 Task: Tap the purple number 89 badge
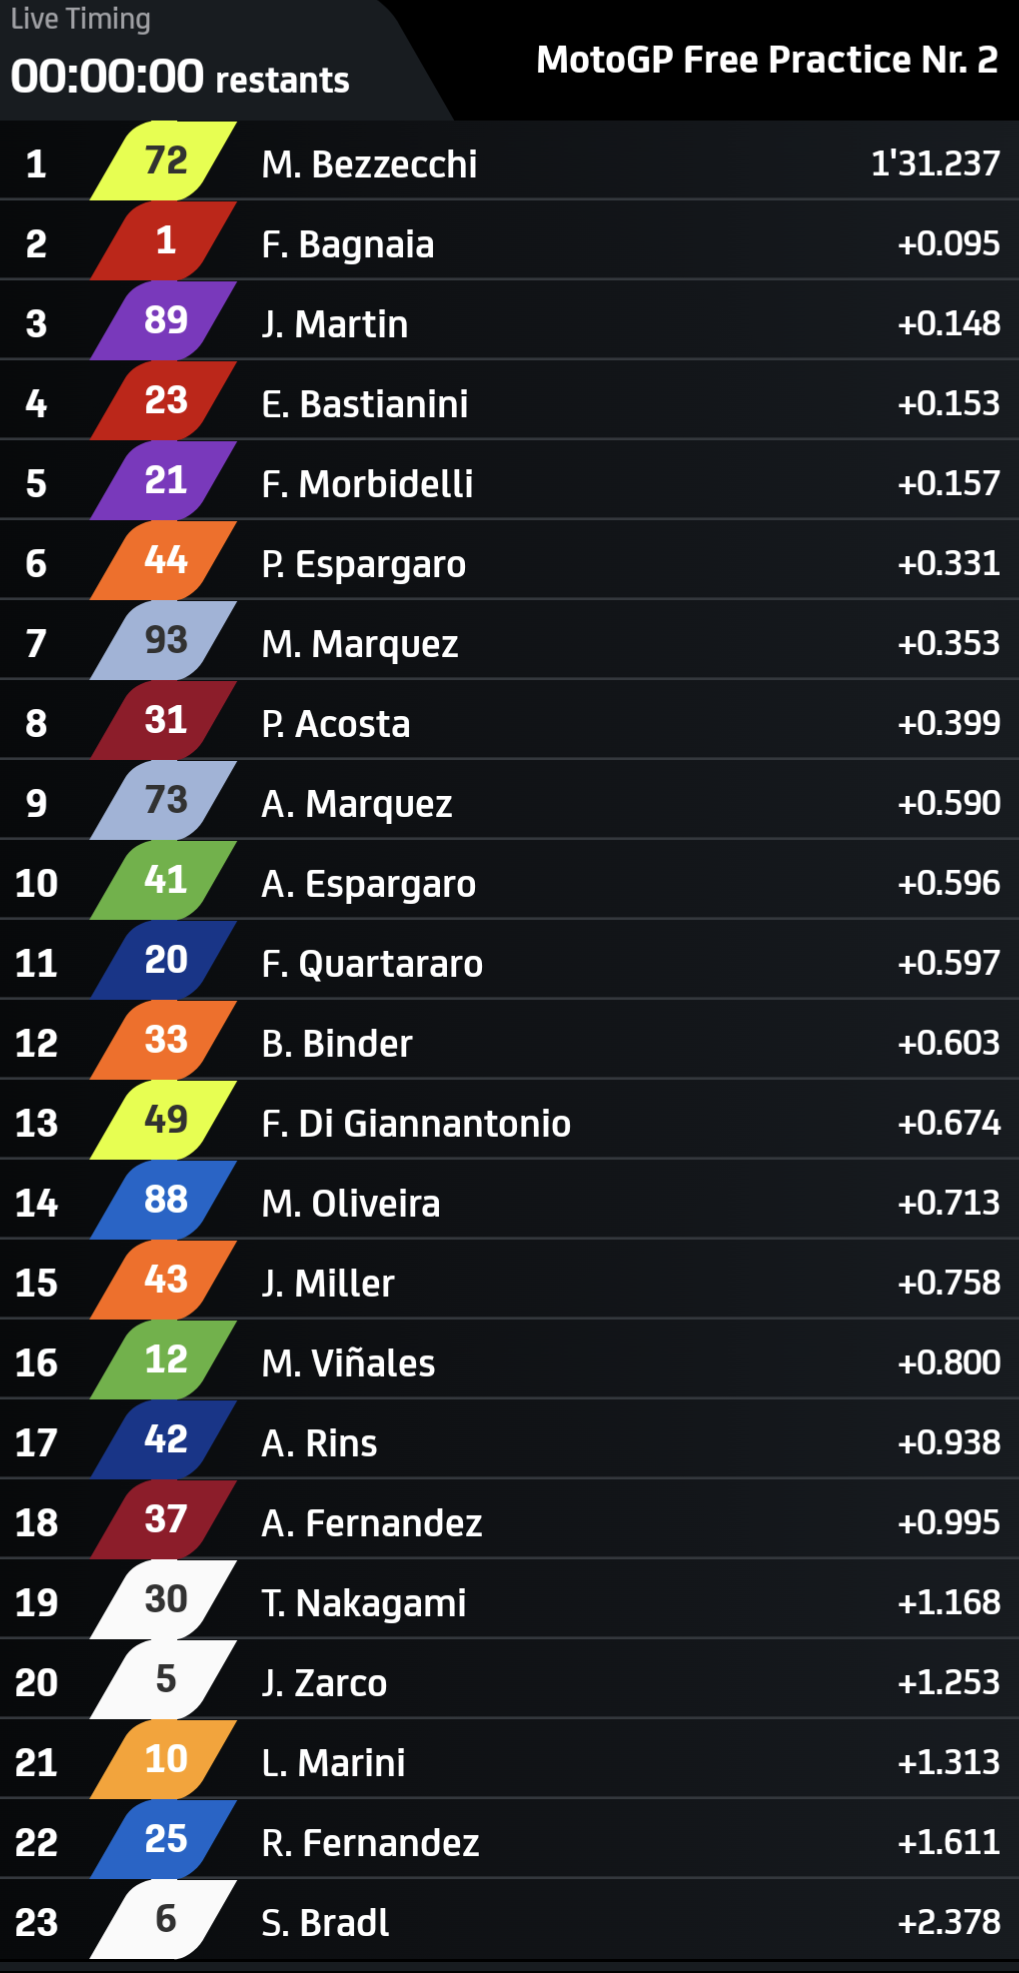click(165, 321)
